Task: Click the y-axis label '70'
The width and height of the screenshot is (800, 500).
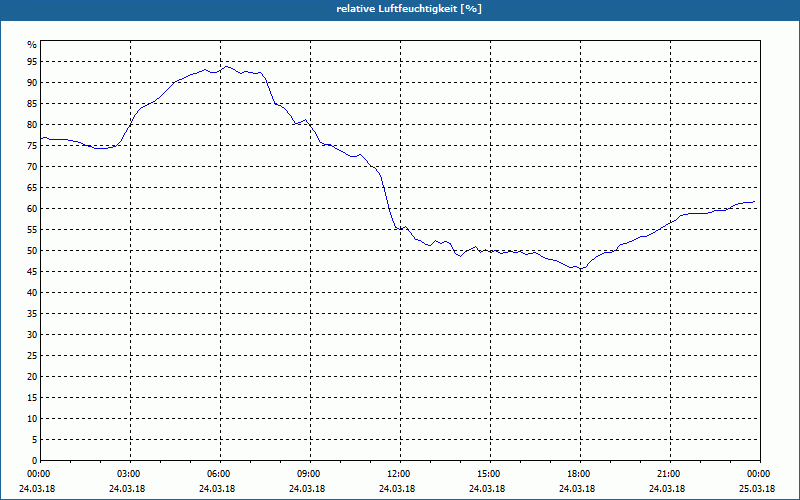Action: click(x=32, y=167)
